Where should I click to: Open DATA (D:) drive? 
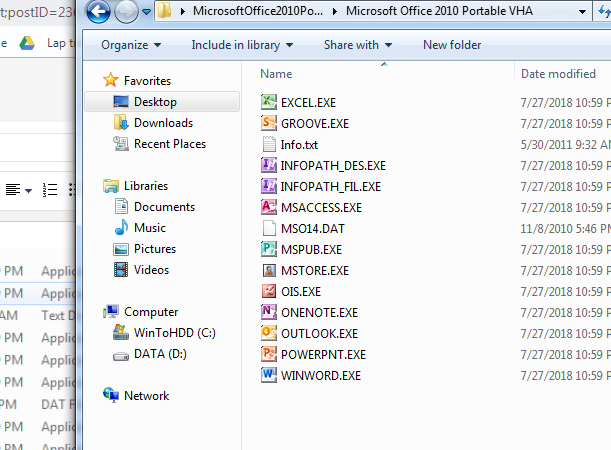[x=160, y=354]
